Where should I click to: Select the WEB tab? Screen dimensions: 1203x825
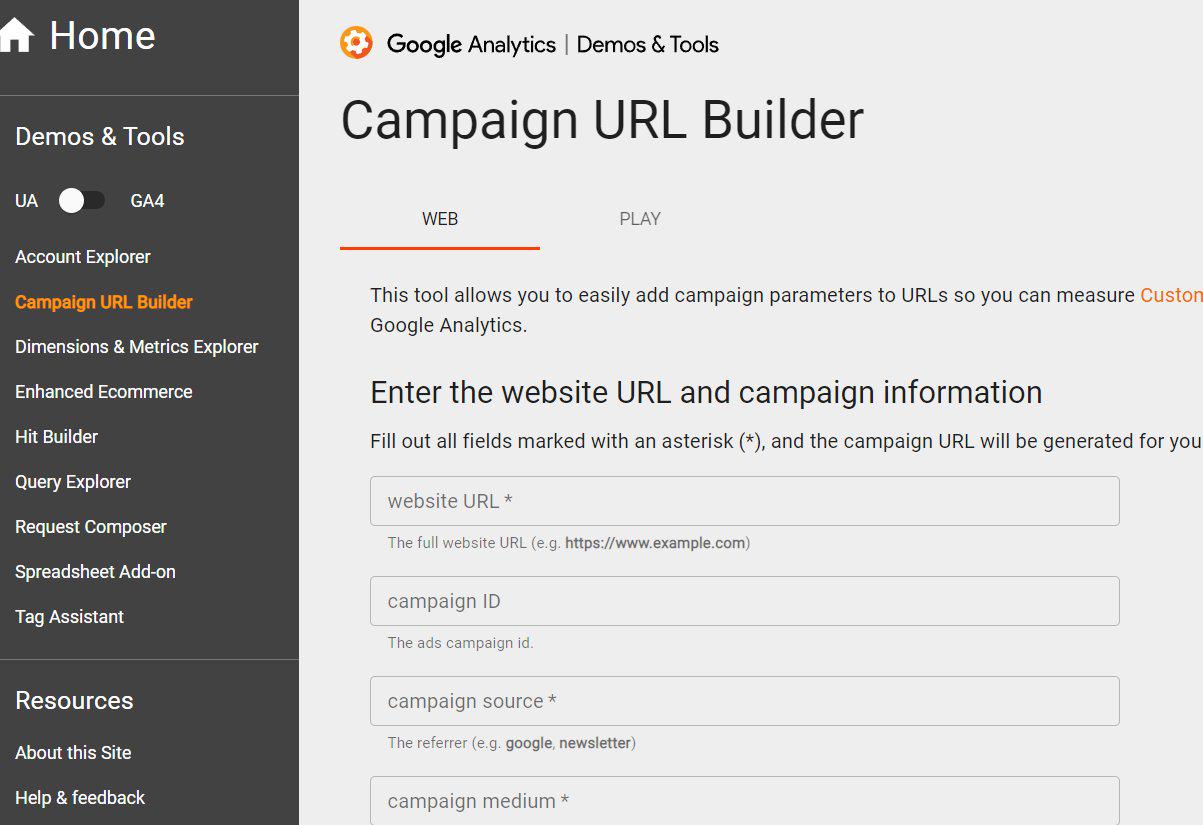[440, 219]
